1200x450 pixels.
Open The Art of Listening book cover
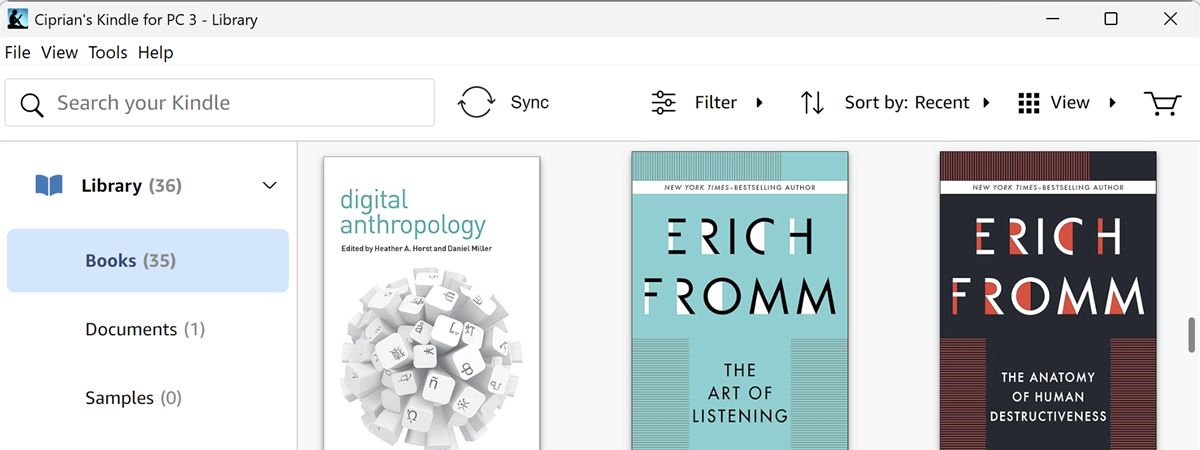tap(740, 300)
